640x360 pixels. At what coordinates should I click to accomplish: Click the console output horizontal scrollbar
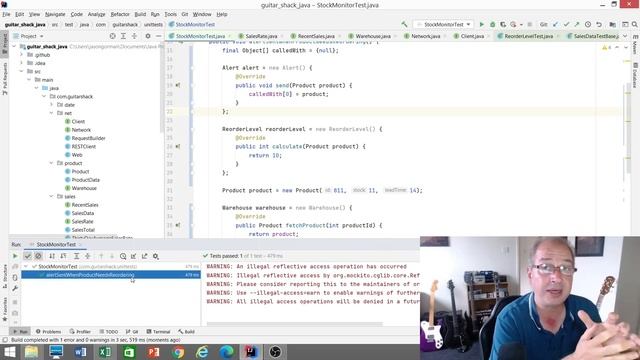coord(295,324)
